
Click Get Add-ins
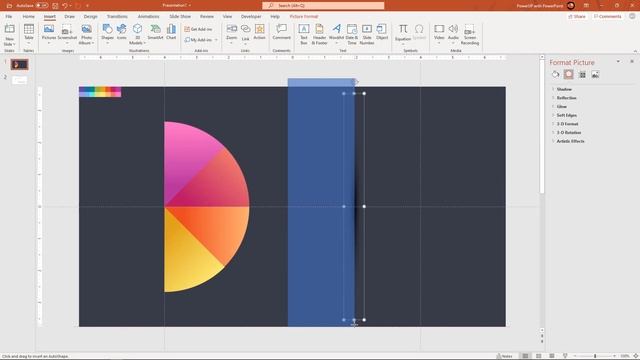point(198,29)
